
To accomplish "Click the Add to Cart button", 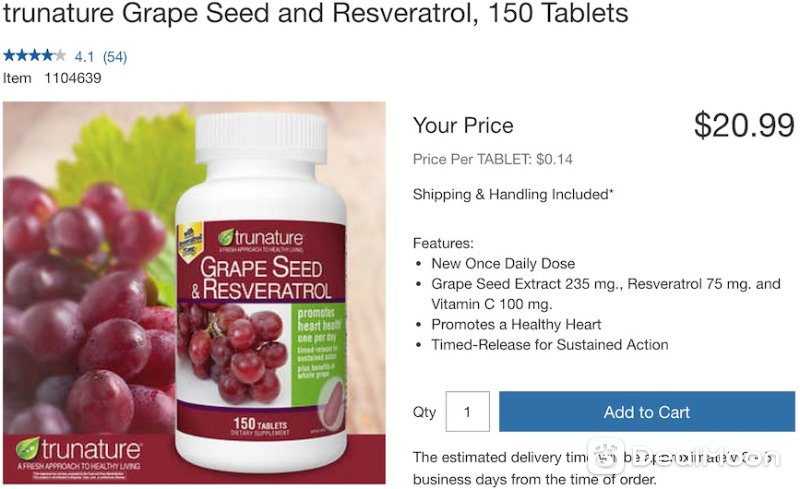I will (x=646, y=411).
